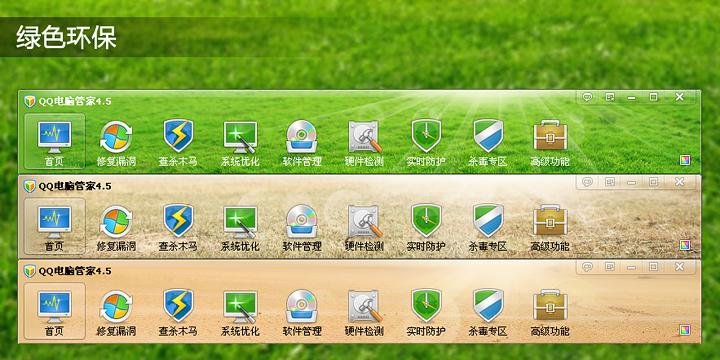
Task: Click feedback speech bubble in dry grass window
Action: (587, 182)
